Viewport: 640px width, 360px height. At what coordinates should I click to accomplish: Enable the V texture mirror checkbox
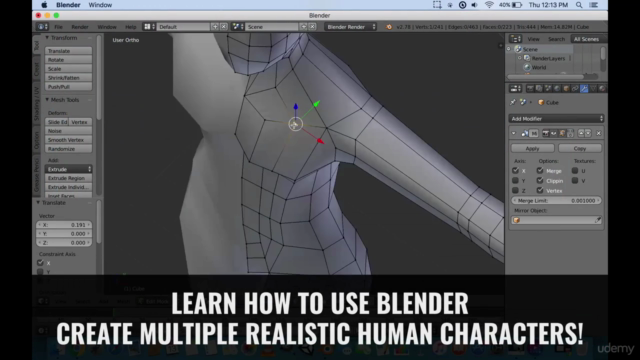tap(575, 180)
